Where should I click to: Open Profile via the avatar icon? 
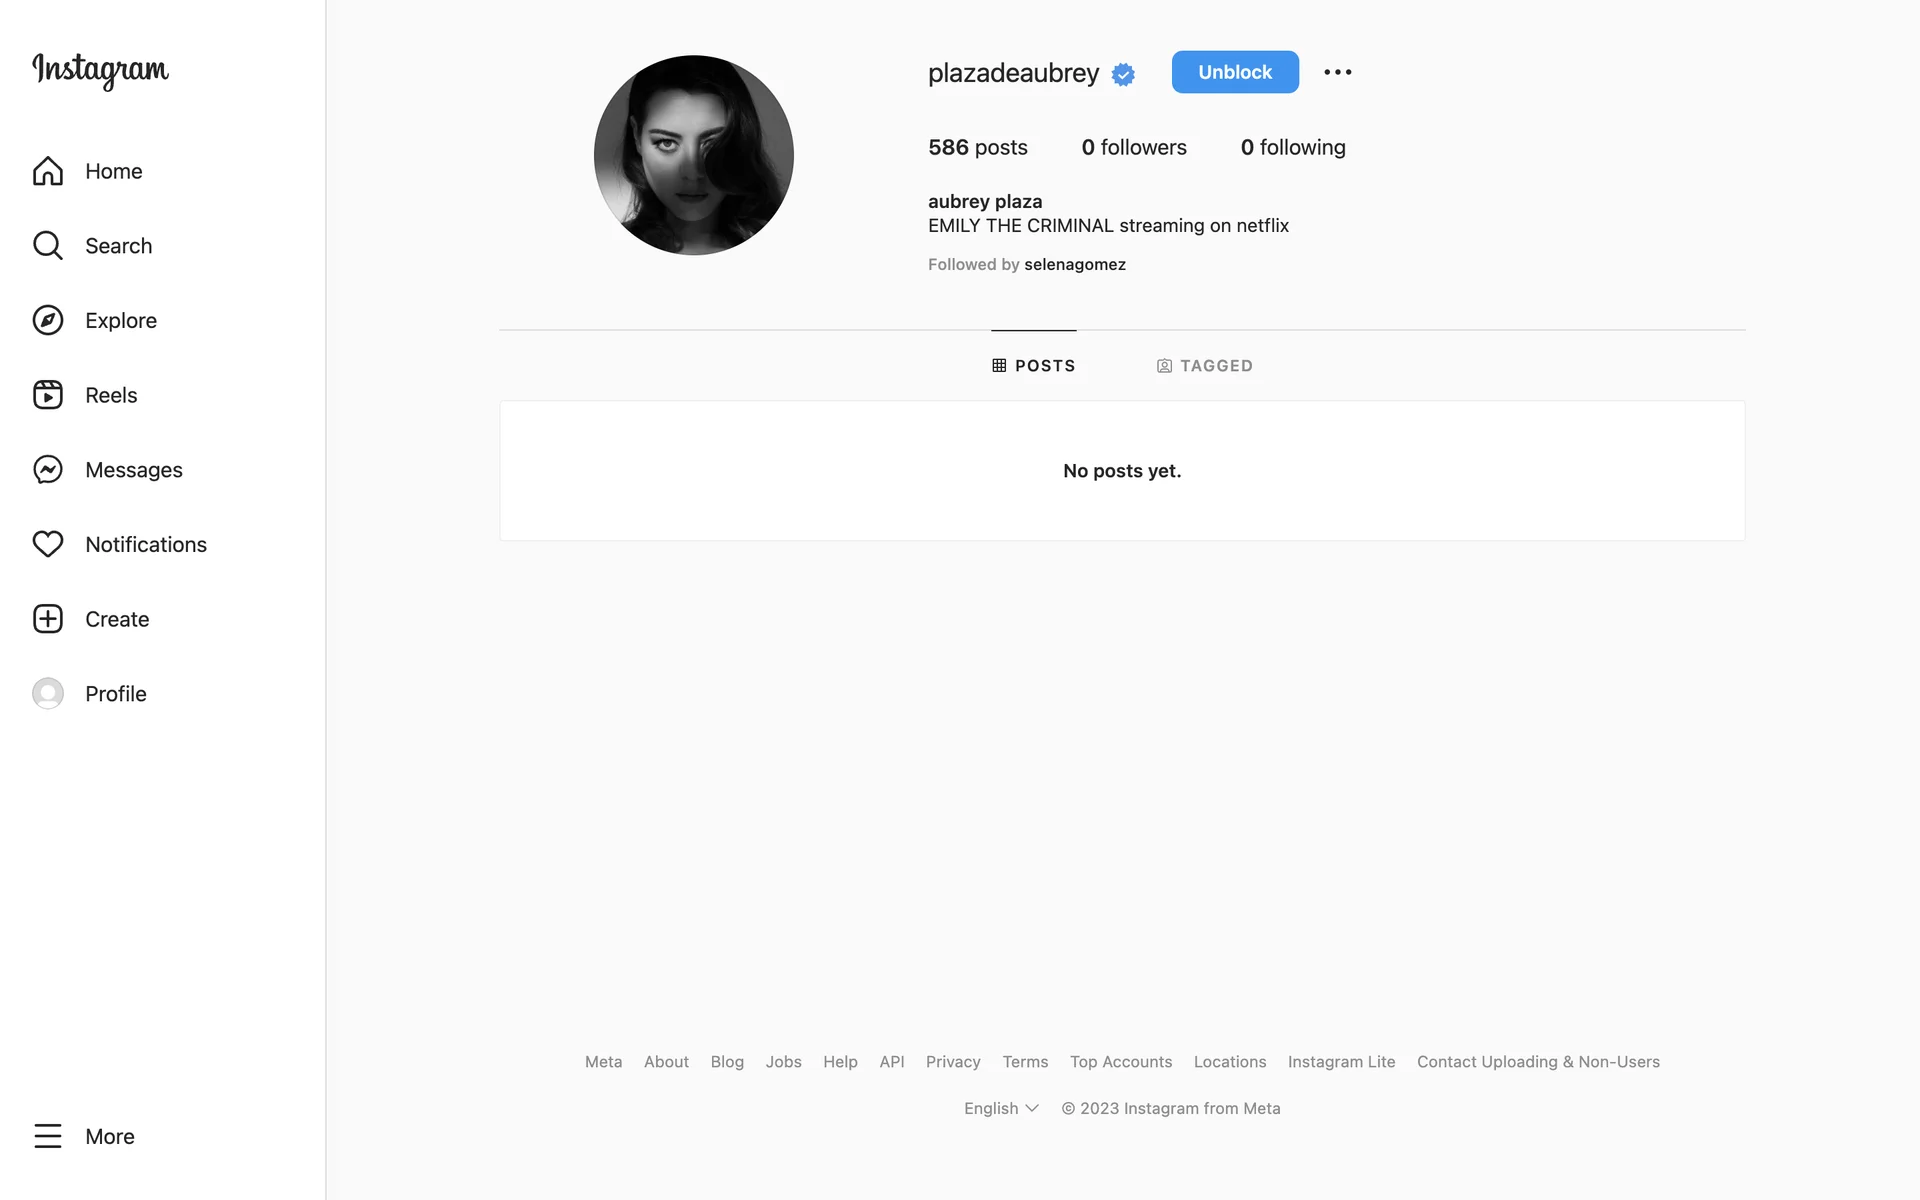(48, 694)
